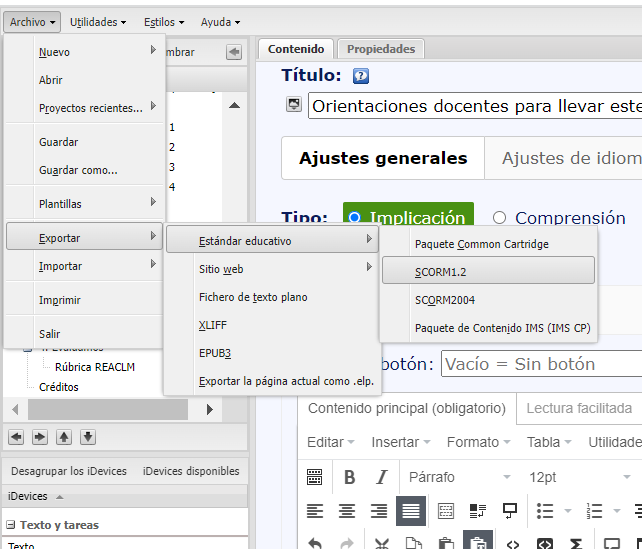The width and height of the screenshot is (642, 549).
Task: Move node up with the up arrow button
Action: 64,437
